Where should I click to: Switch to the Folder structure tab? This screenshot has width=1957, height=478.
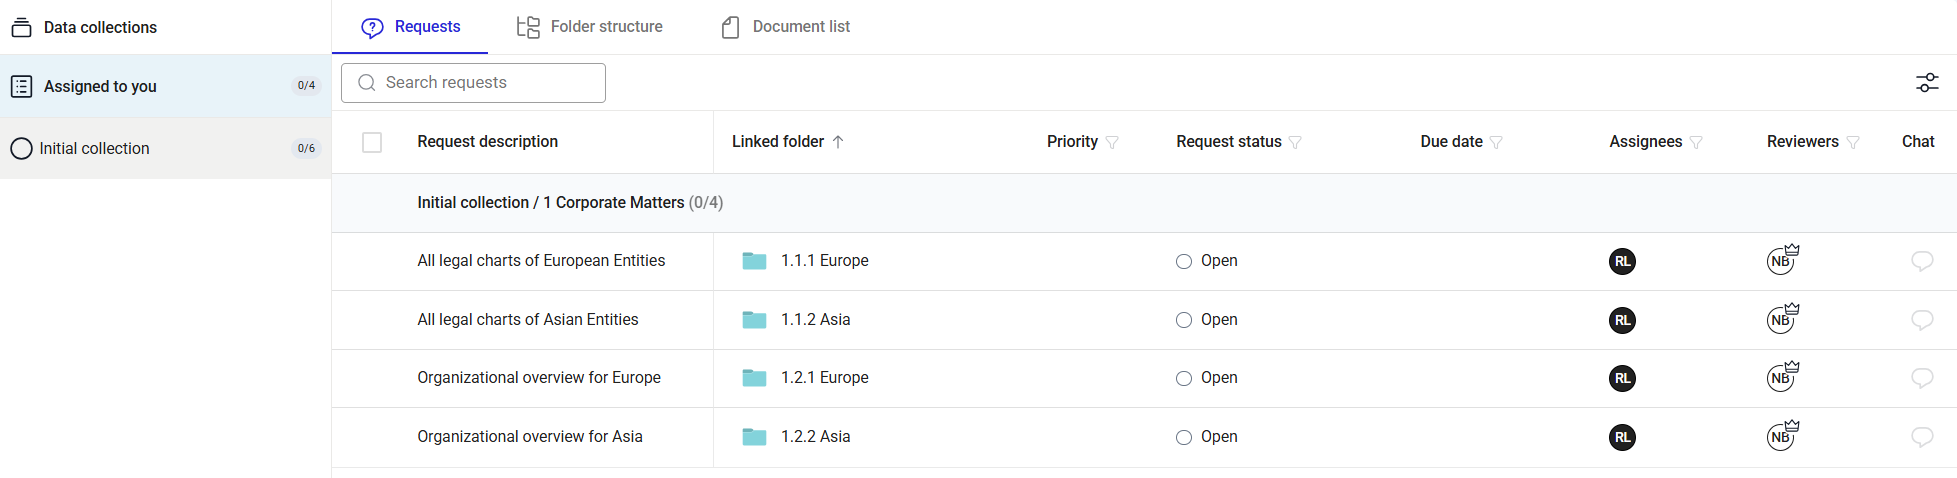[590, 27]
